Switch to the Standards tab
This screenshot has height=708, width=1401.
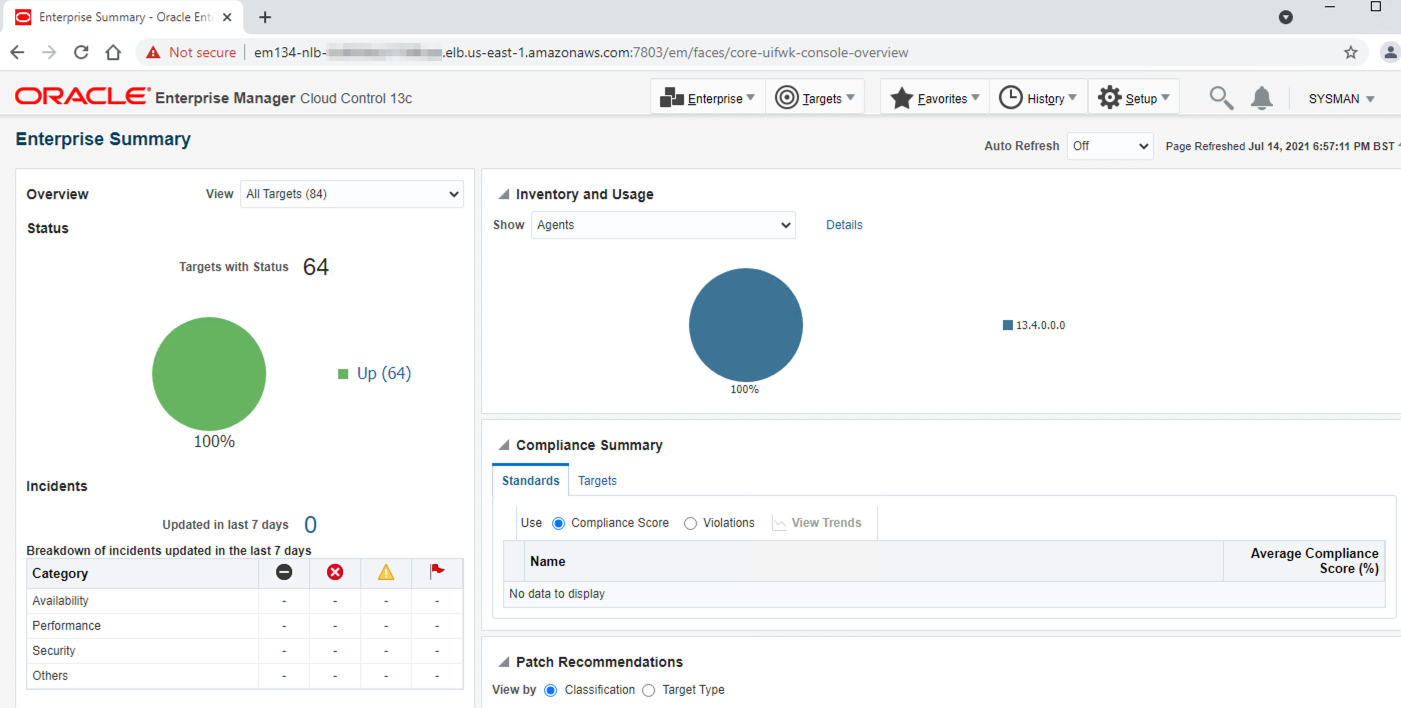pyautogui.click(x=530, y=481)
